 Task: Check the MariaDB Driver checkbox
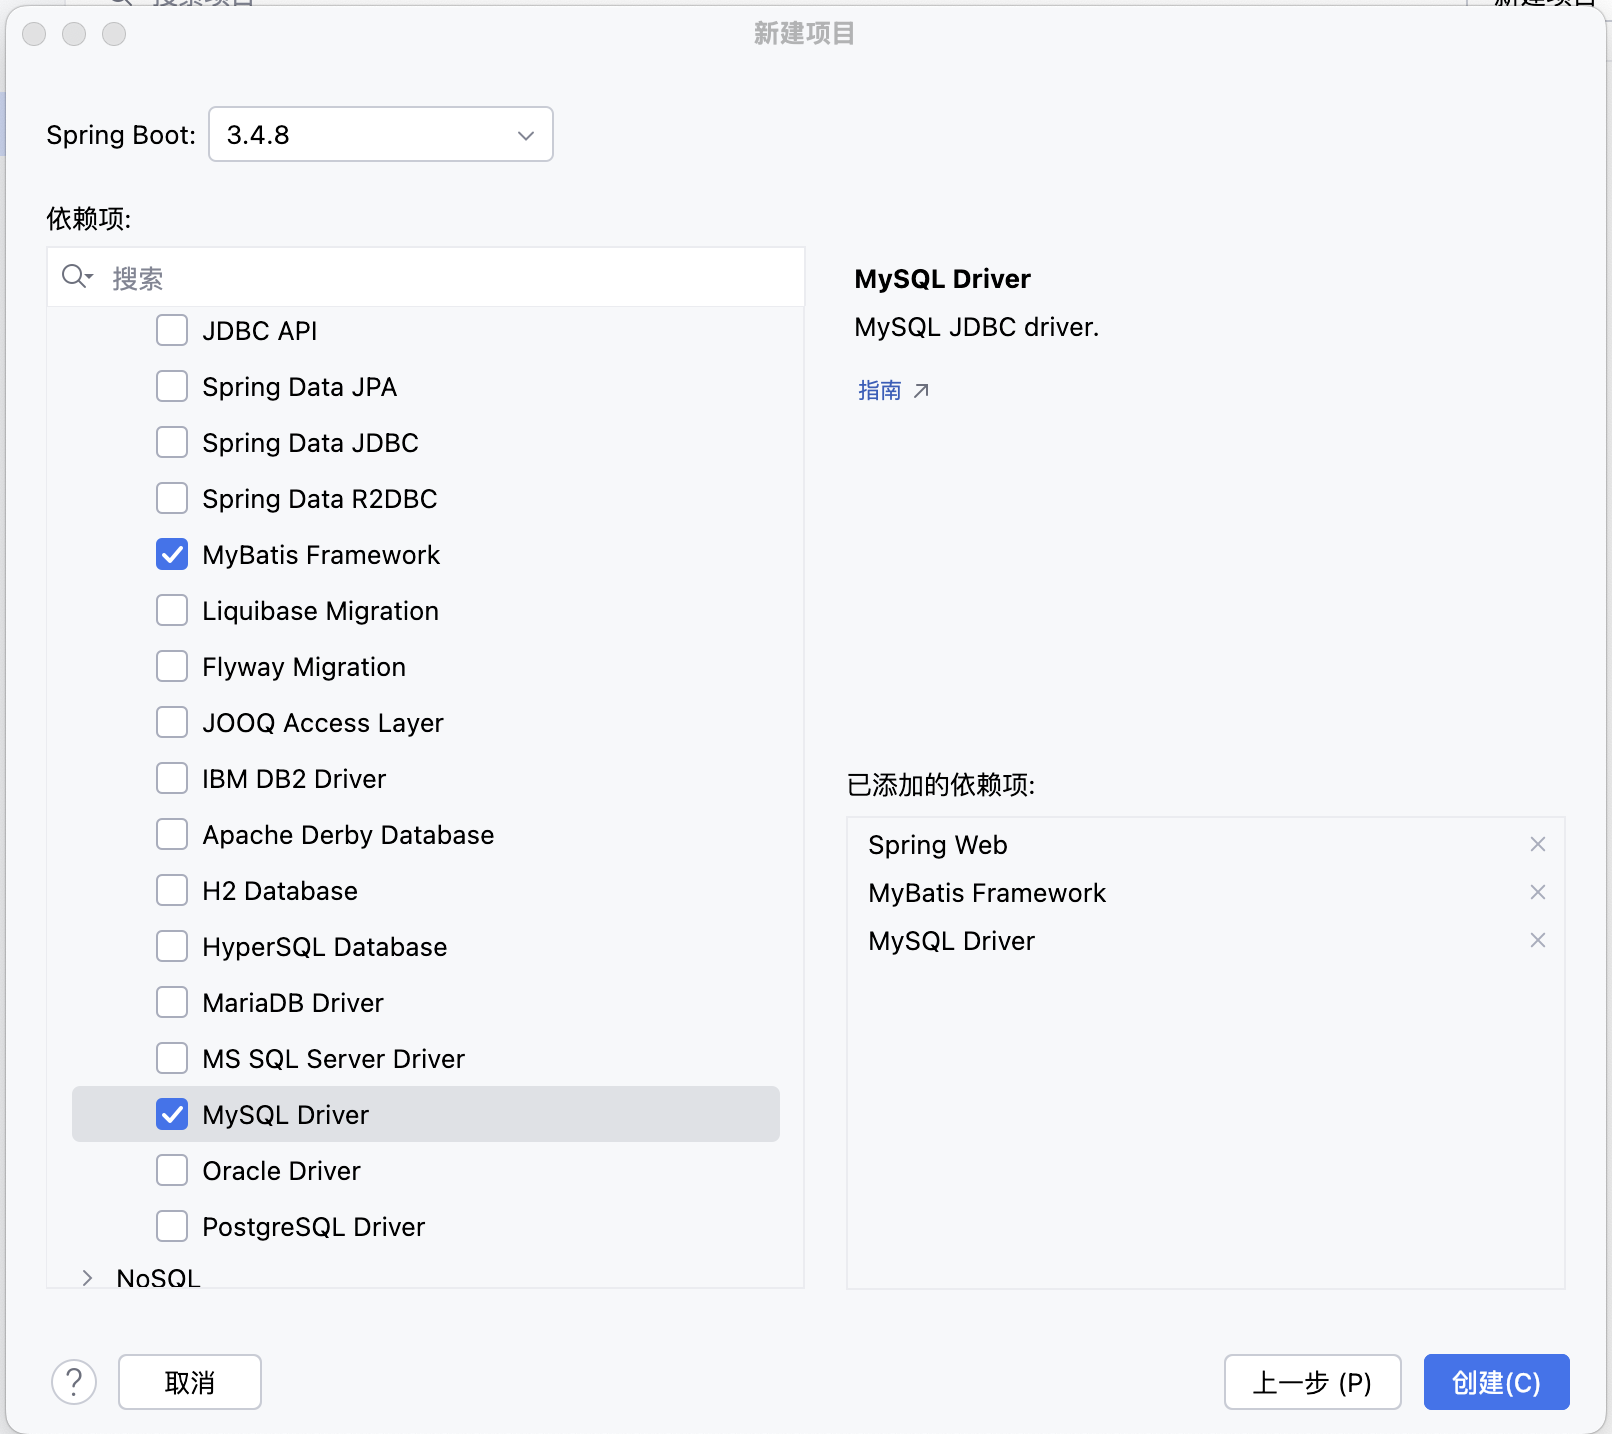(x=172, y=1002)
